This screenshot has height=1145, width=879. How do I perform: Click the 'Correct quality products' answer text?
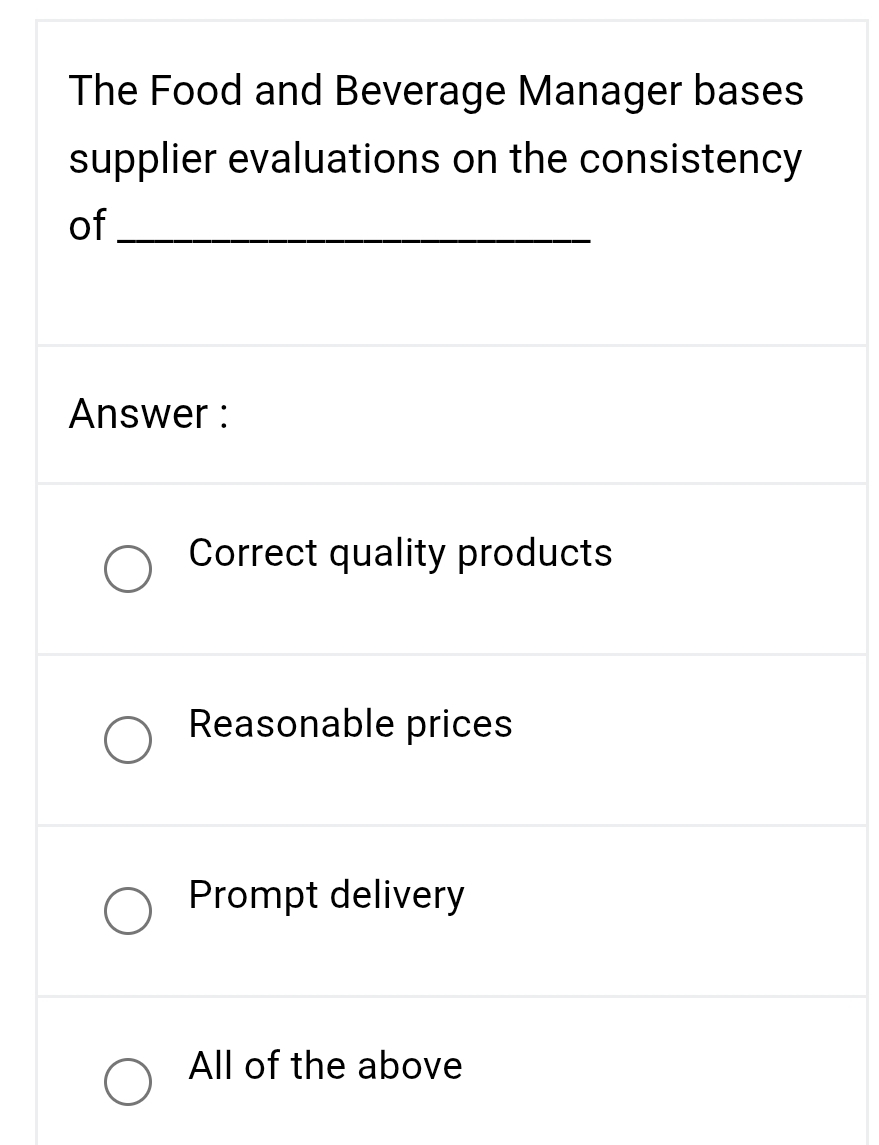click(x=400, y=554)
